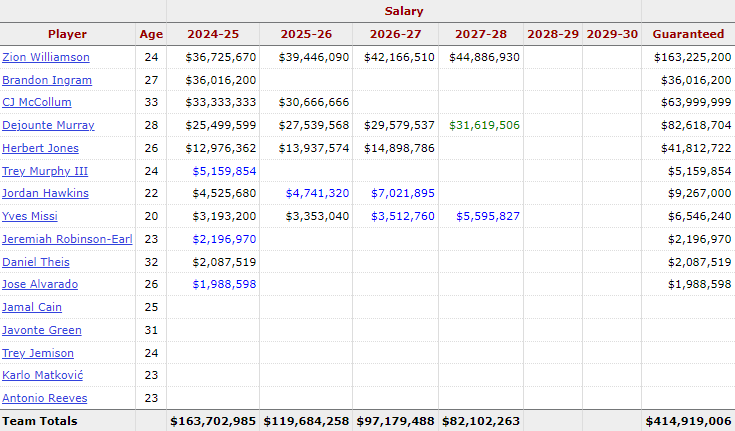The width and height of the screenshot is (735, 431).
Task: Click the CJ McCollum link
Action: pos(37,102)
